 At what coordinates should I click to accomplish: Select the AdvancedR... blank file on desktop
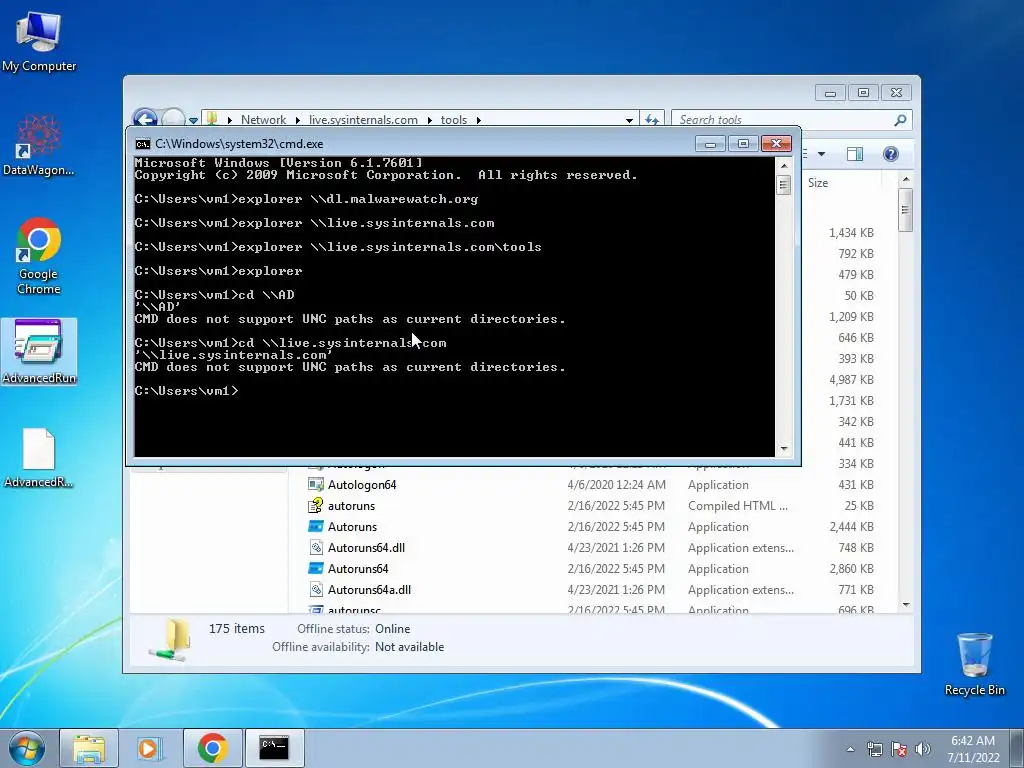tap(39, 458)
